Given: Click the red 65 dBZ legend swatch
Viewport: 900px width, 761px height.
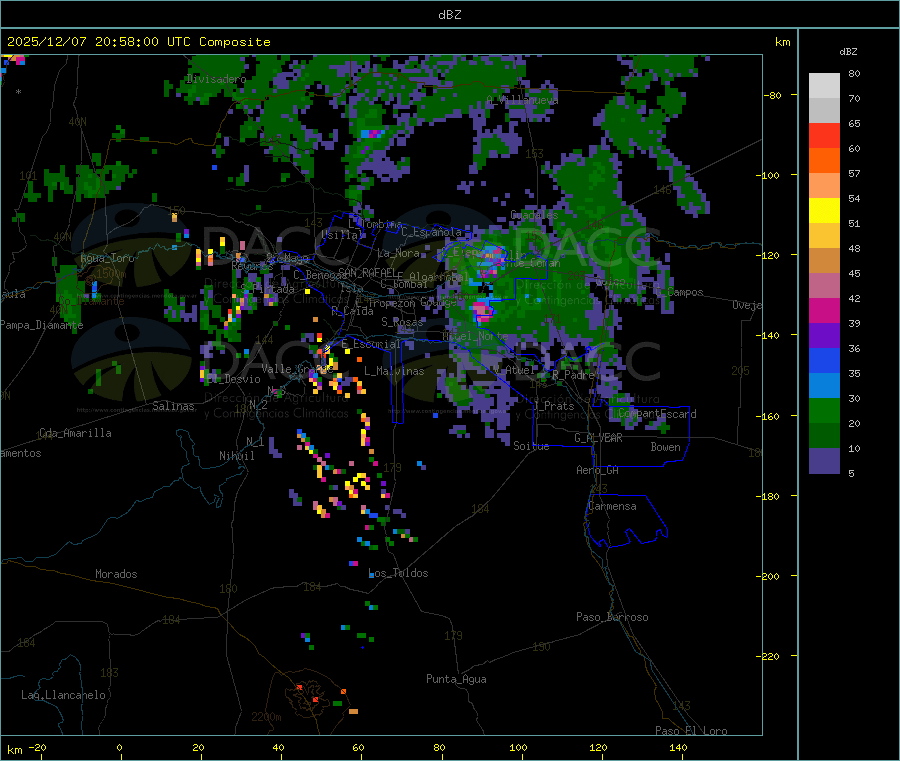Looking at the screenshot, I should click(x=824, y=135).
